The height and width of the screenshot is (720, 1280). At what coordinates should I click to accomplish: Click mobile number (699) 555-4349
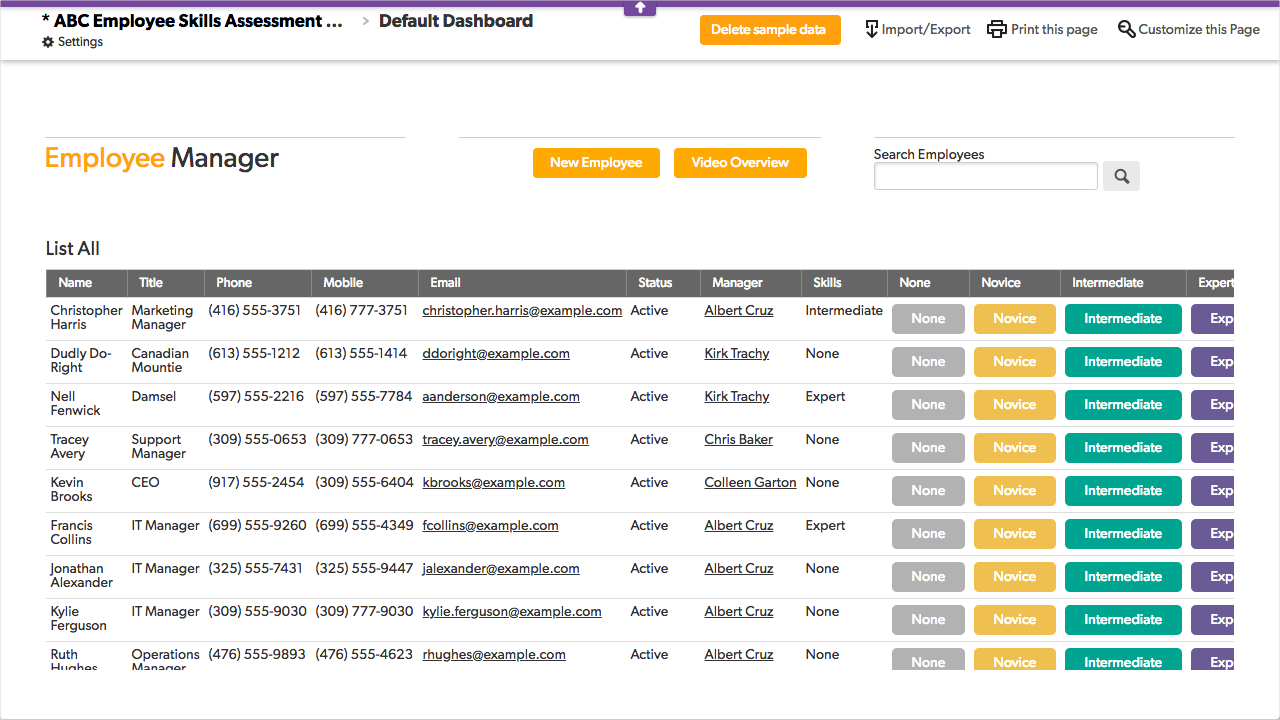[x=364, y=526]
